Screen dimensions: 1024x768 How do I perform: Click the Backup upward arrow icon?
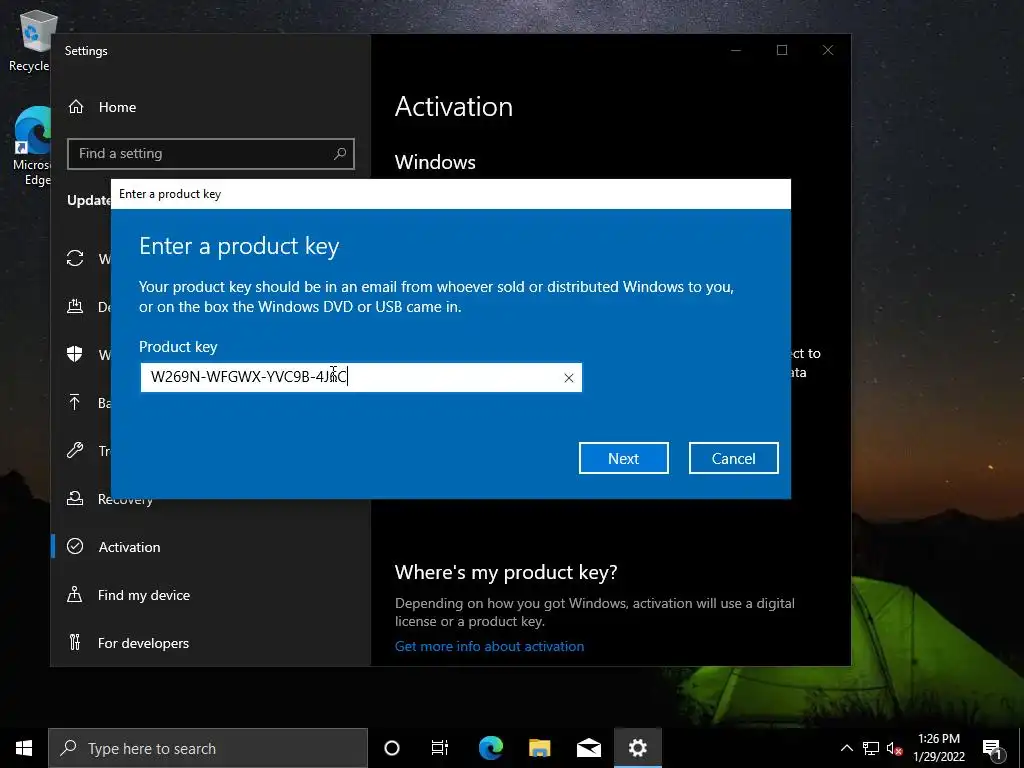pos(75,402)
